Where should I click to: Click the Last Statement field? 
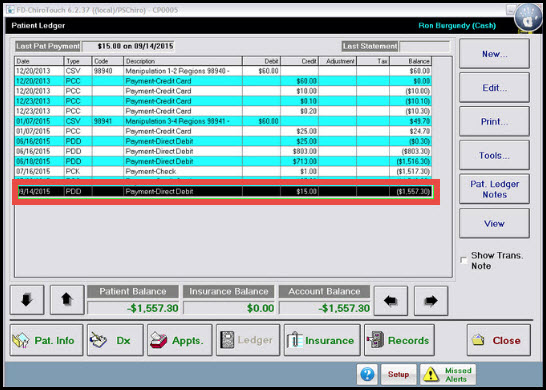coord(424,46)
